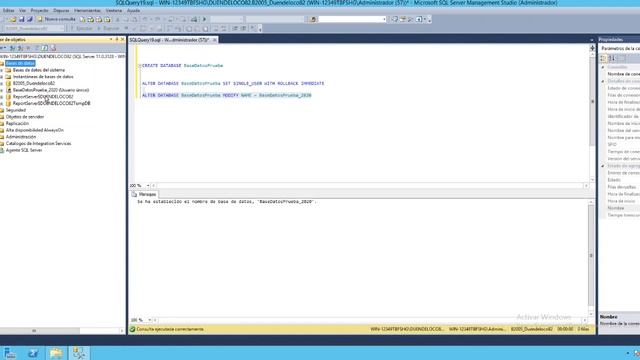The width and height of the screenshot is (640, 360).
Task: Click the Cancel query stop icon
Action: (127, 29)
